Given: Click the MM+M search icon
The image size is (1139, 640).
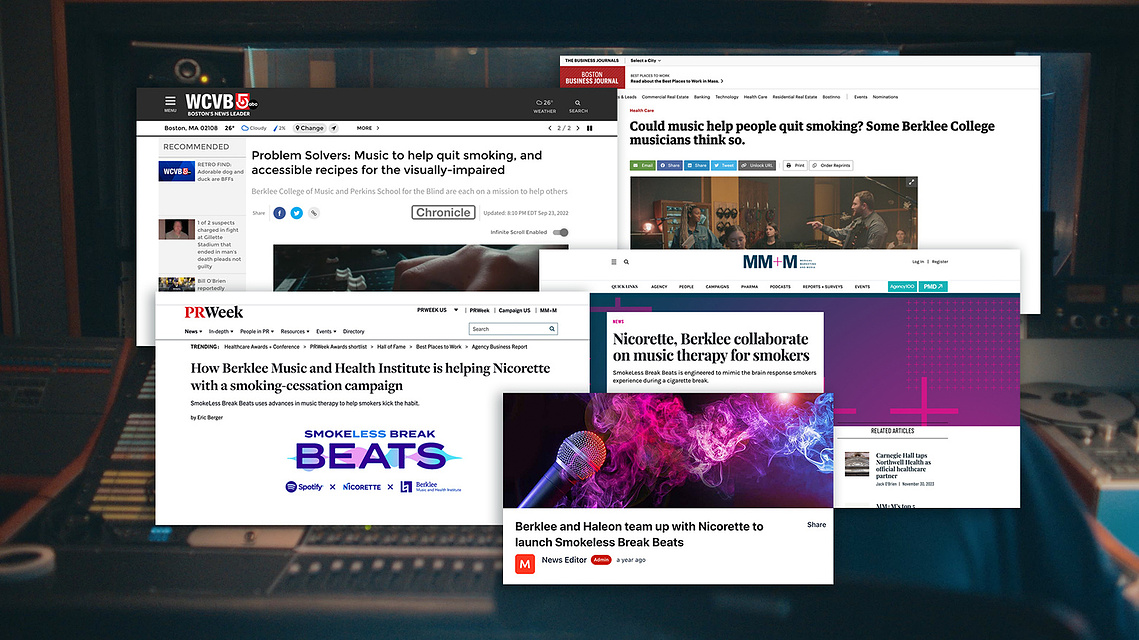Looking at the screenshot, I should pyautogui.click(x=626, y=262).
